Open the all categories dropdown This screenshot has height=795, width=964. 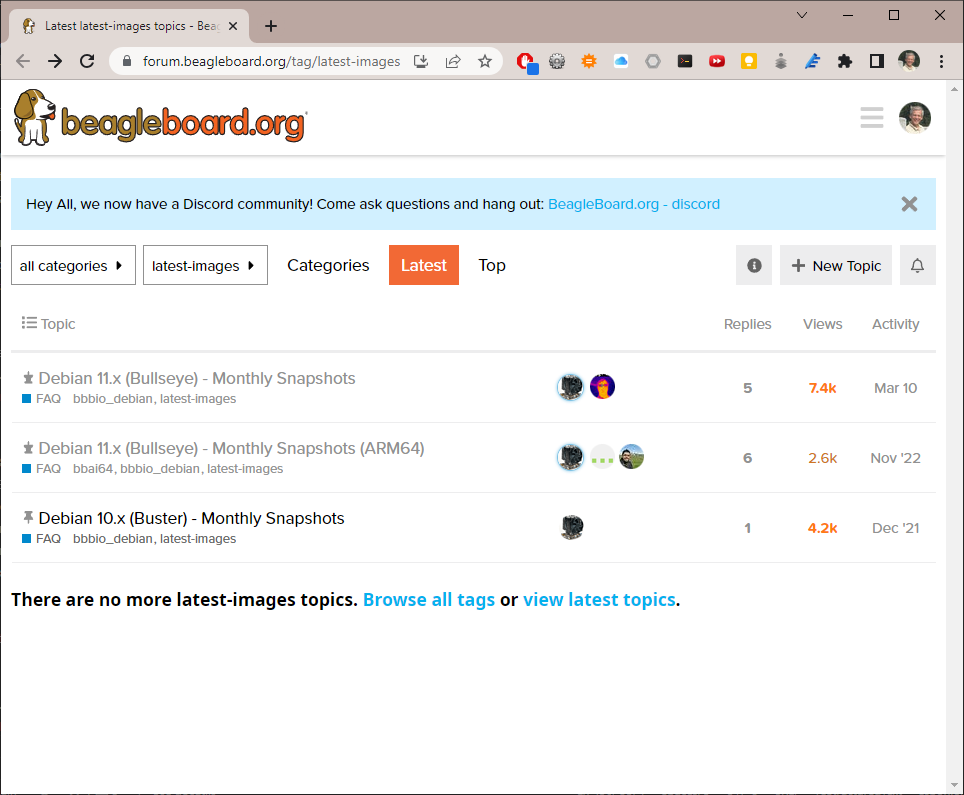[73, 265]
